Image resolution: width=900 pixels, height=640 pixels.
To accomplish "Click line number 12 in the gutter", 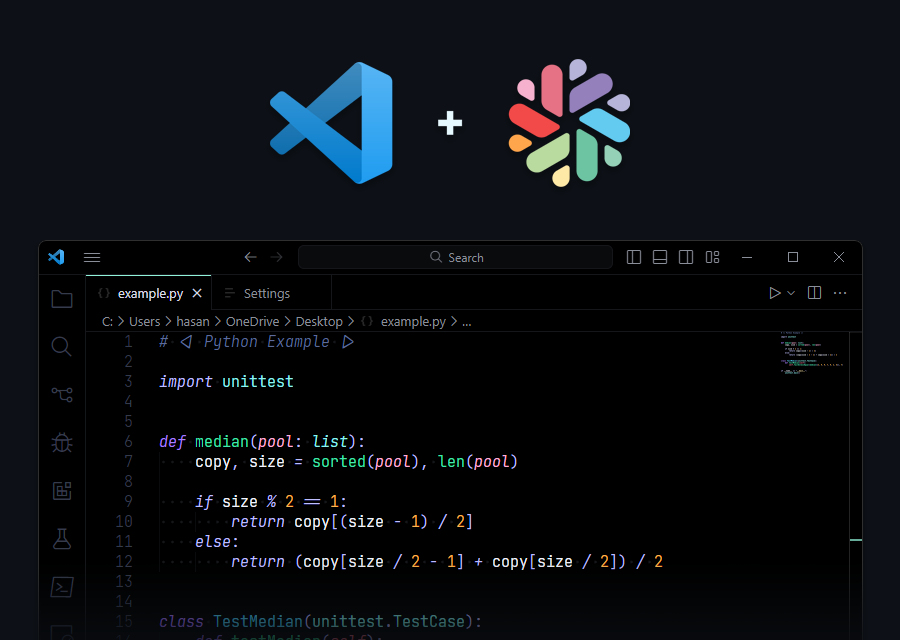I will (x=124, y=561).
